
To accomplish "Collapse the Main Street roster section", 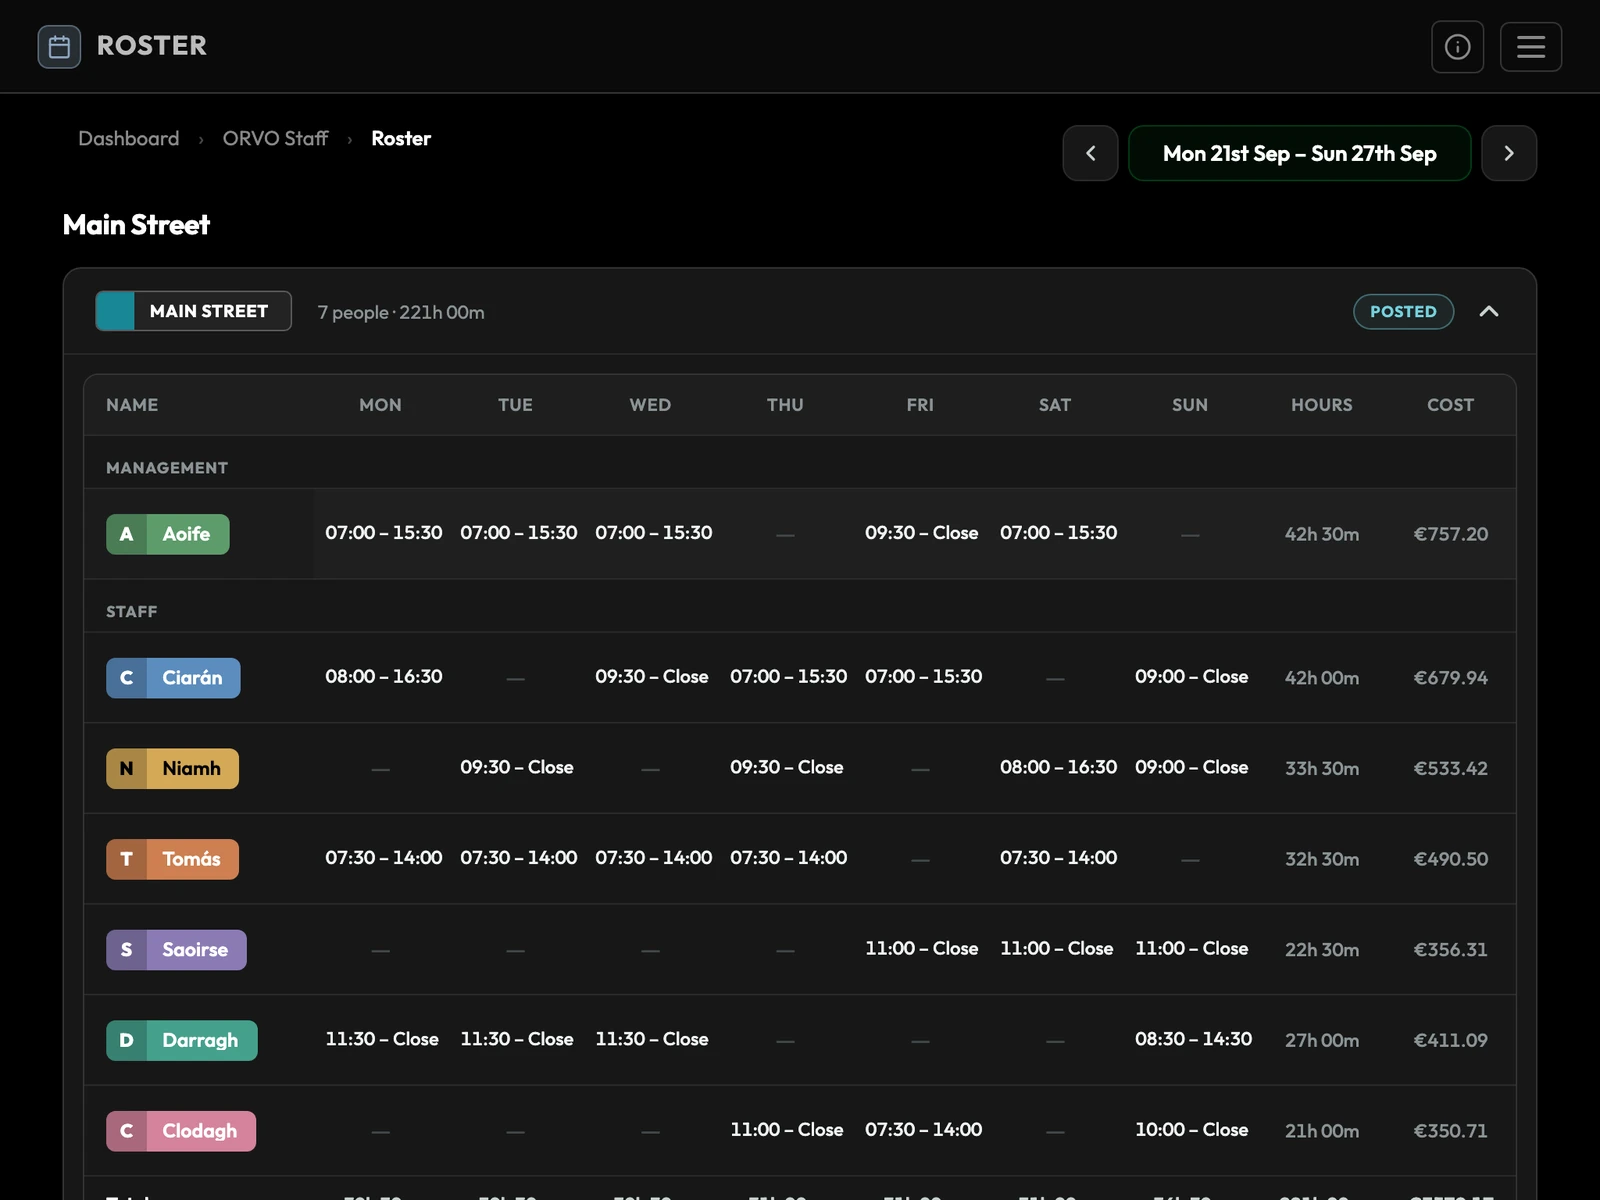I will pyautogui.click(x=1488, y=311).
